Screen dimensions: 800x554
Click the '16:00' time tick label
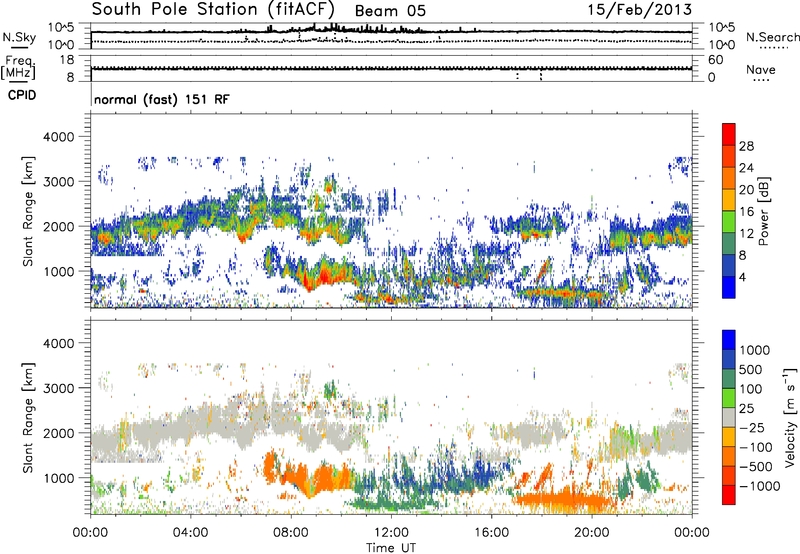pyautogui.click(x=491, y=533)
